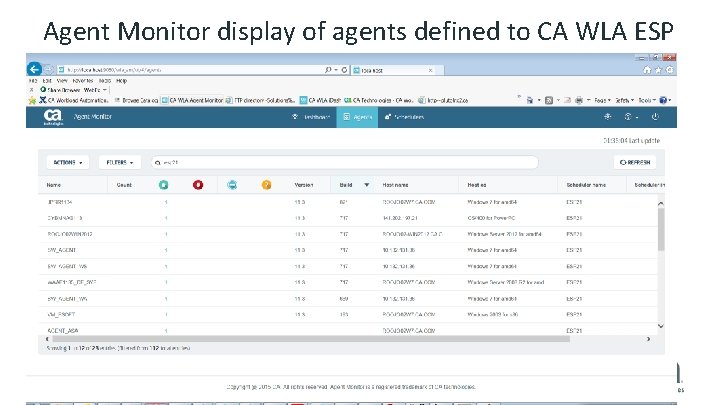This screenshot has width=720, height=405.
Task: Click the Windows Server 2012 for amd64 cell
Action: coord(504,234)
